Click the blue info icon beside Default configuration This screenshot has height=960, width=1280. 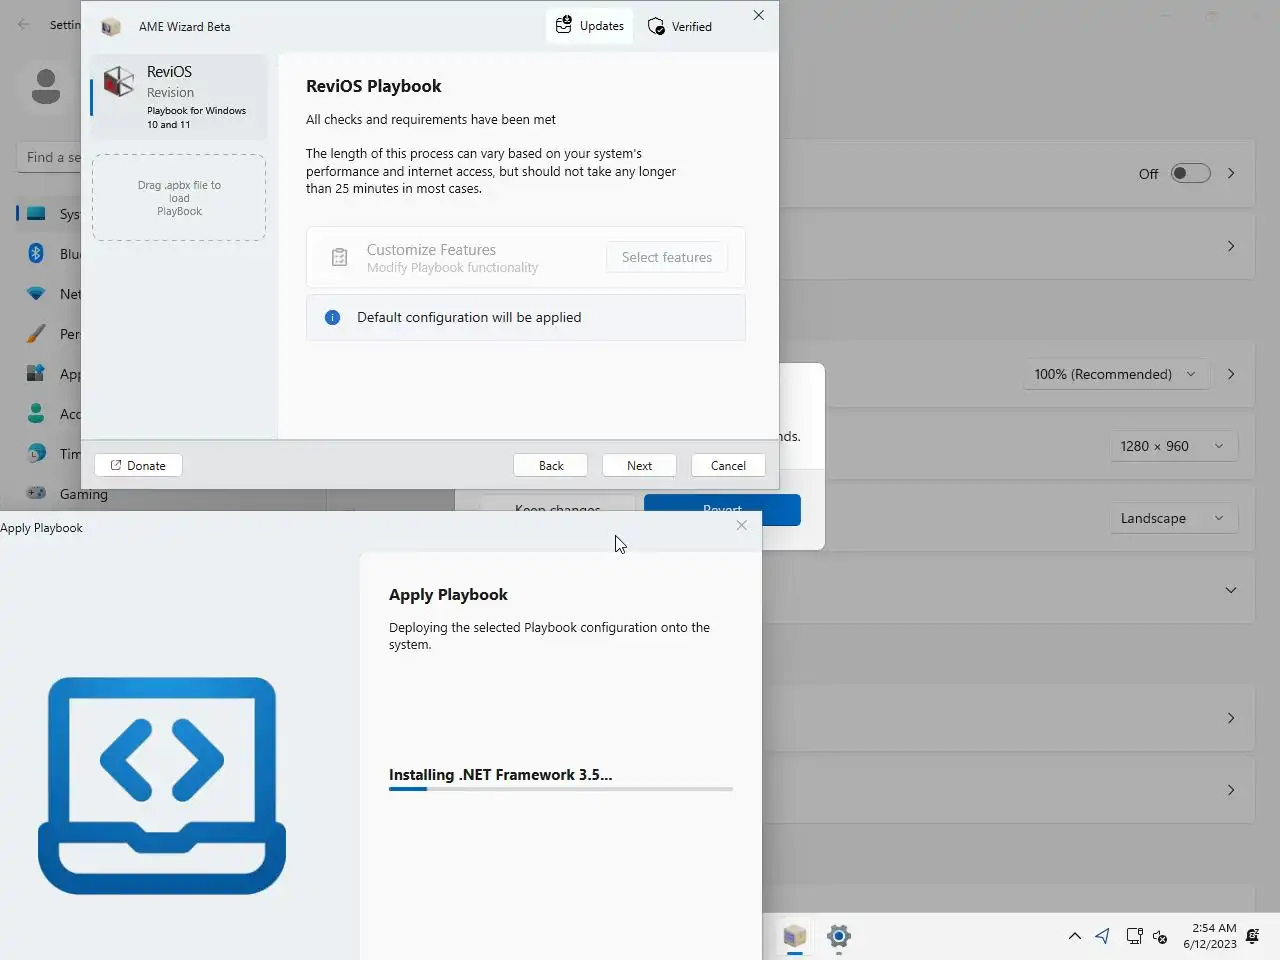click(x=333, y=317)
